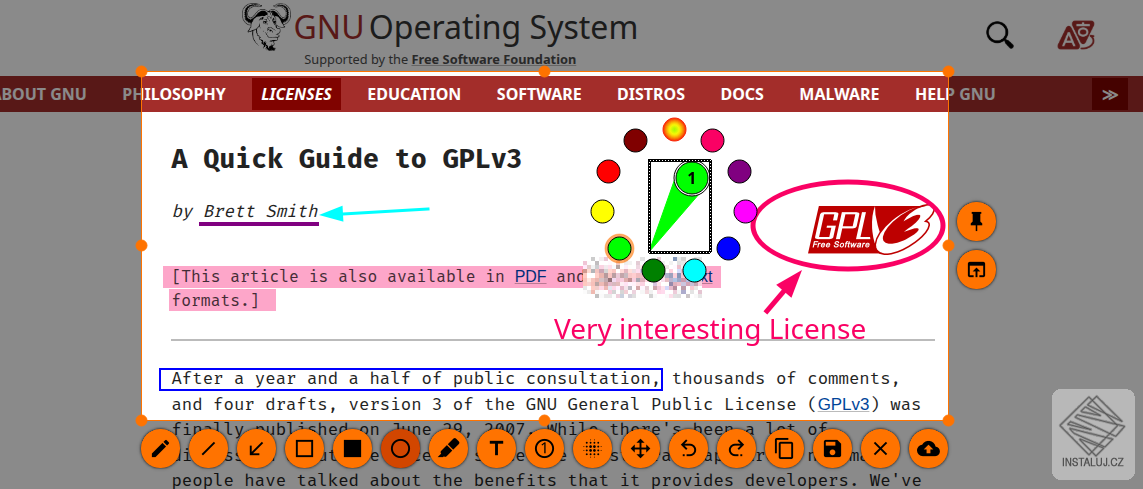
Task: Undo the last annotation
Action: 688,449
